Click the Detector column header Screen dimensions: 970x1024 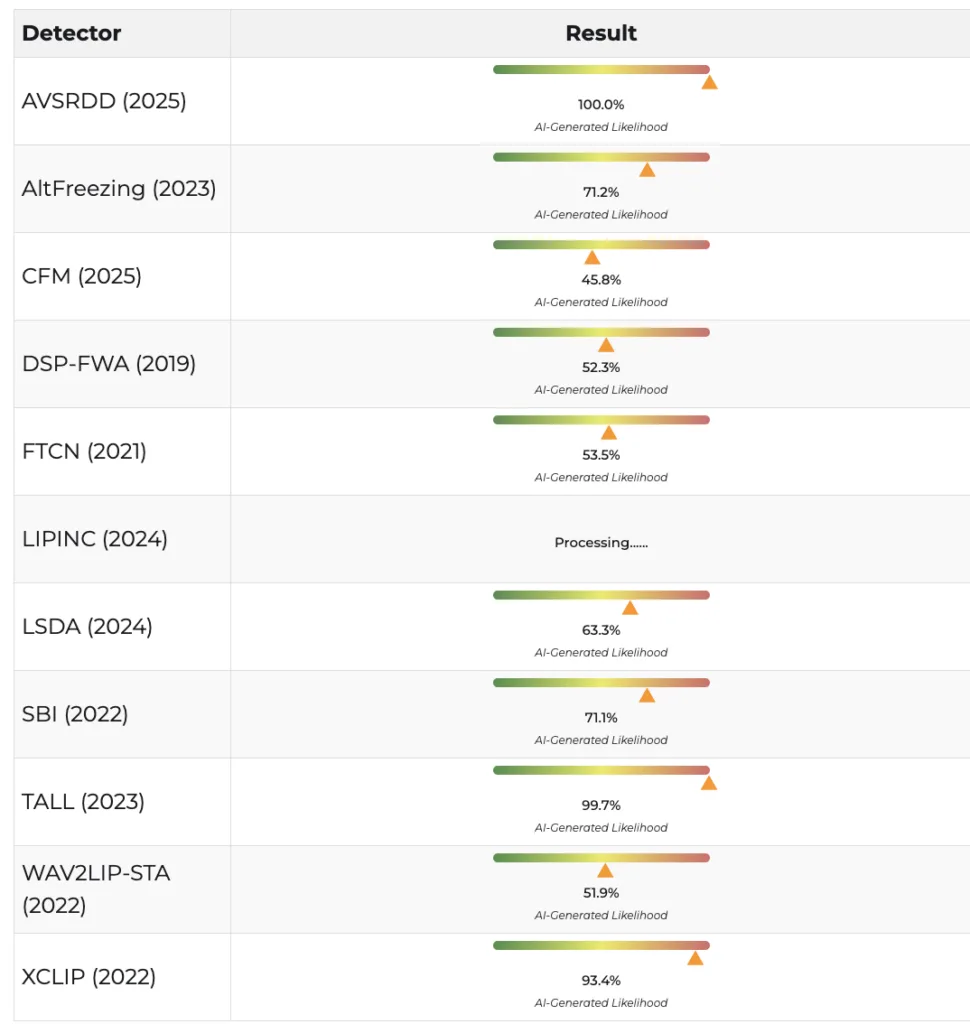[71, 33]
